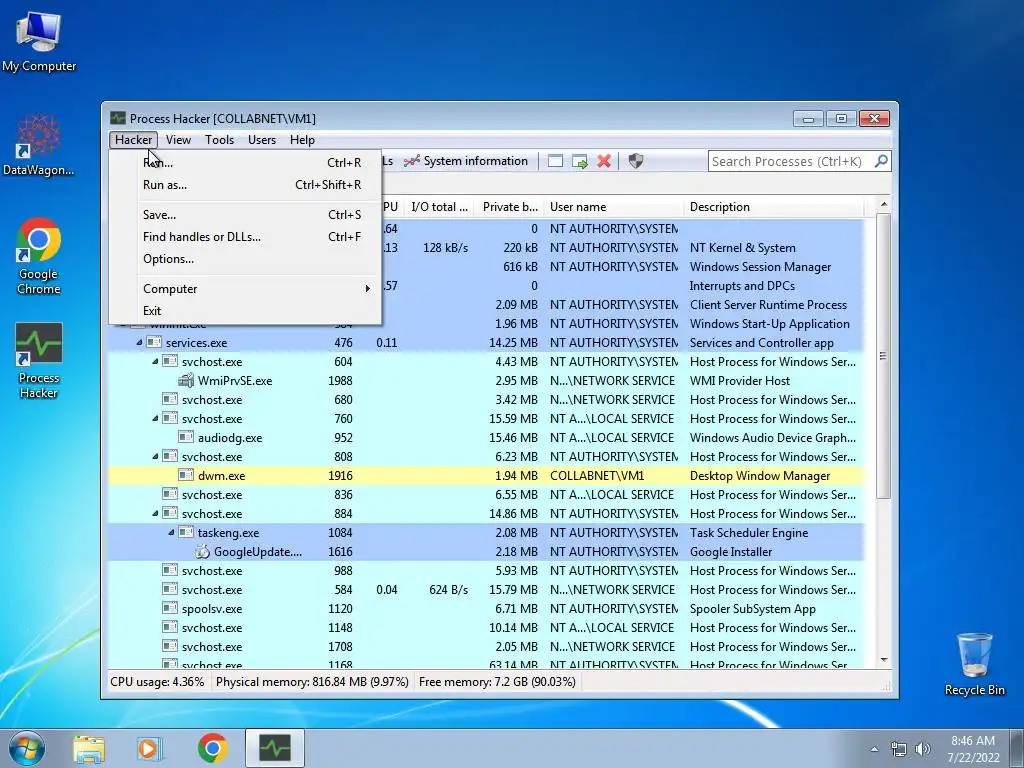Screen dimensions: 1024x768
Task: Choose Run... from Hacker menu
Action: 246,163
